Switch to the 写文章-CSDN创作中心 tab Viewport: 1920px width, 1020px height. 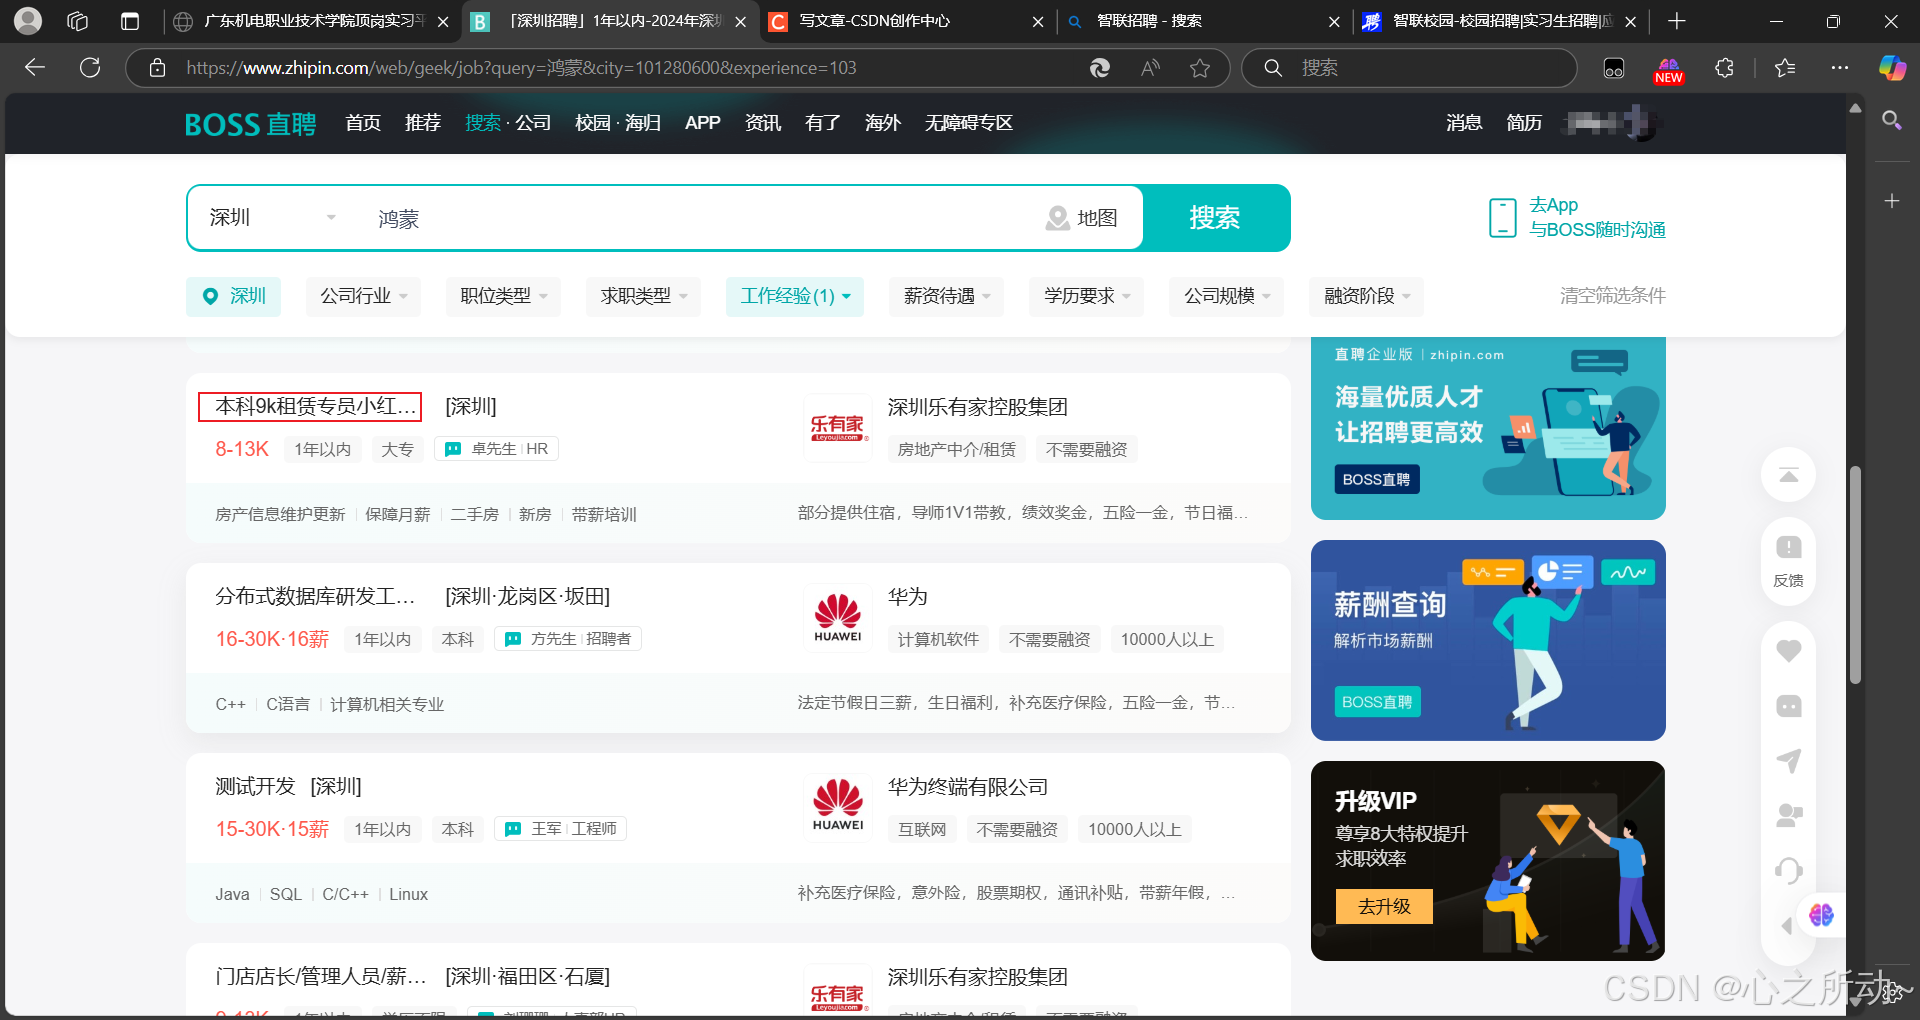click(905, 21)
